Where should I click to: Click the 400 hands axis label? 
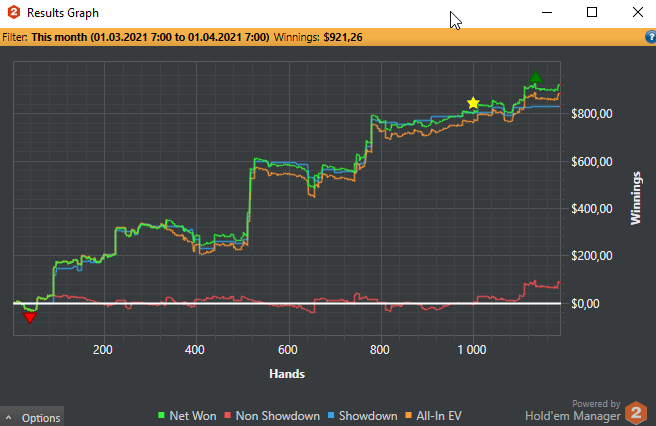(x=195, y=349)
